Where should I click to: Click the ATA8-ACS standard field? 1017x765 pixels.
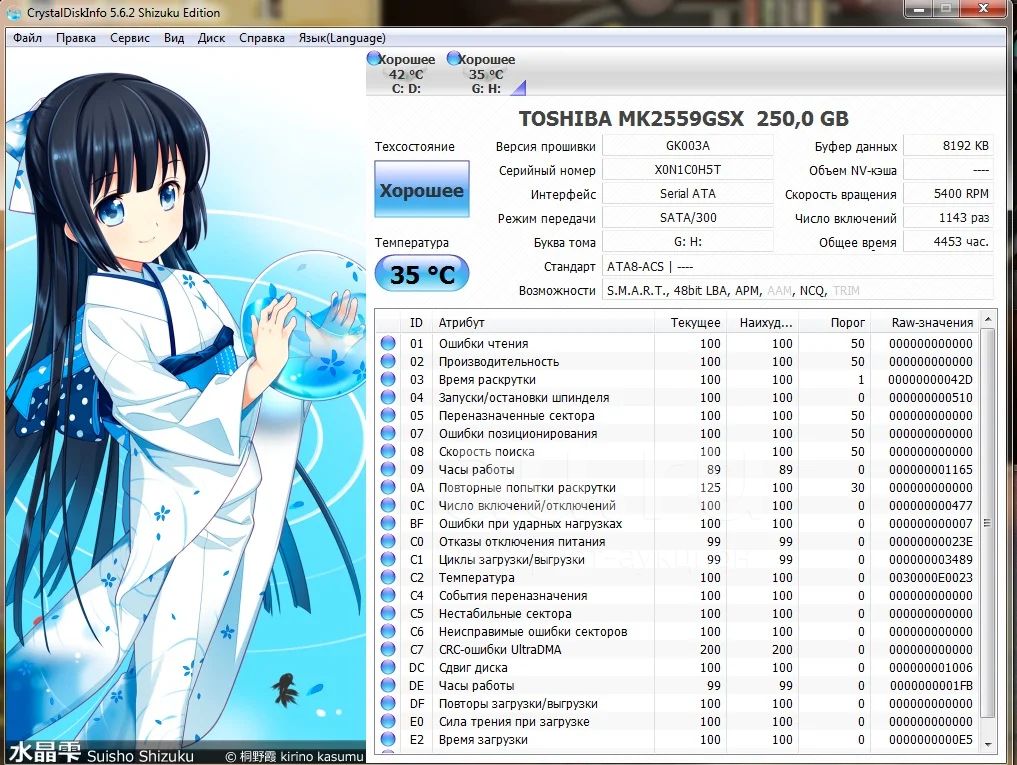click(798, 266)
